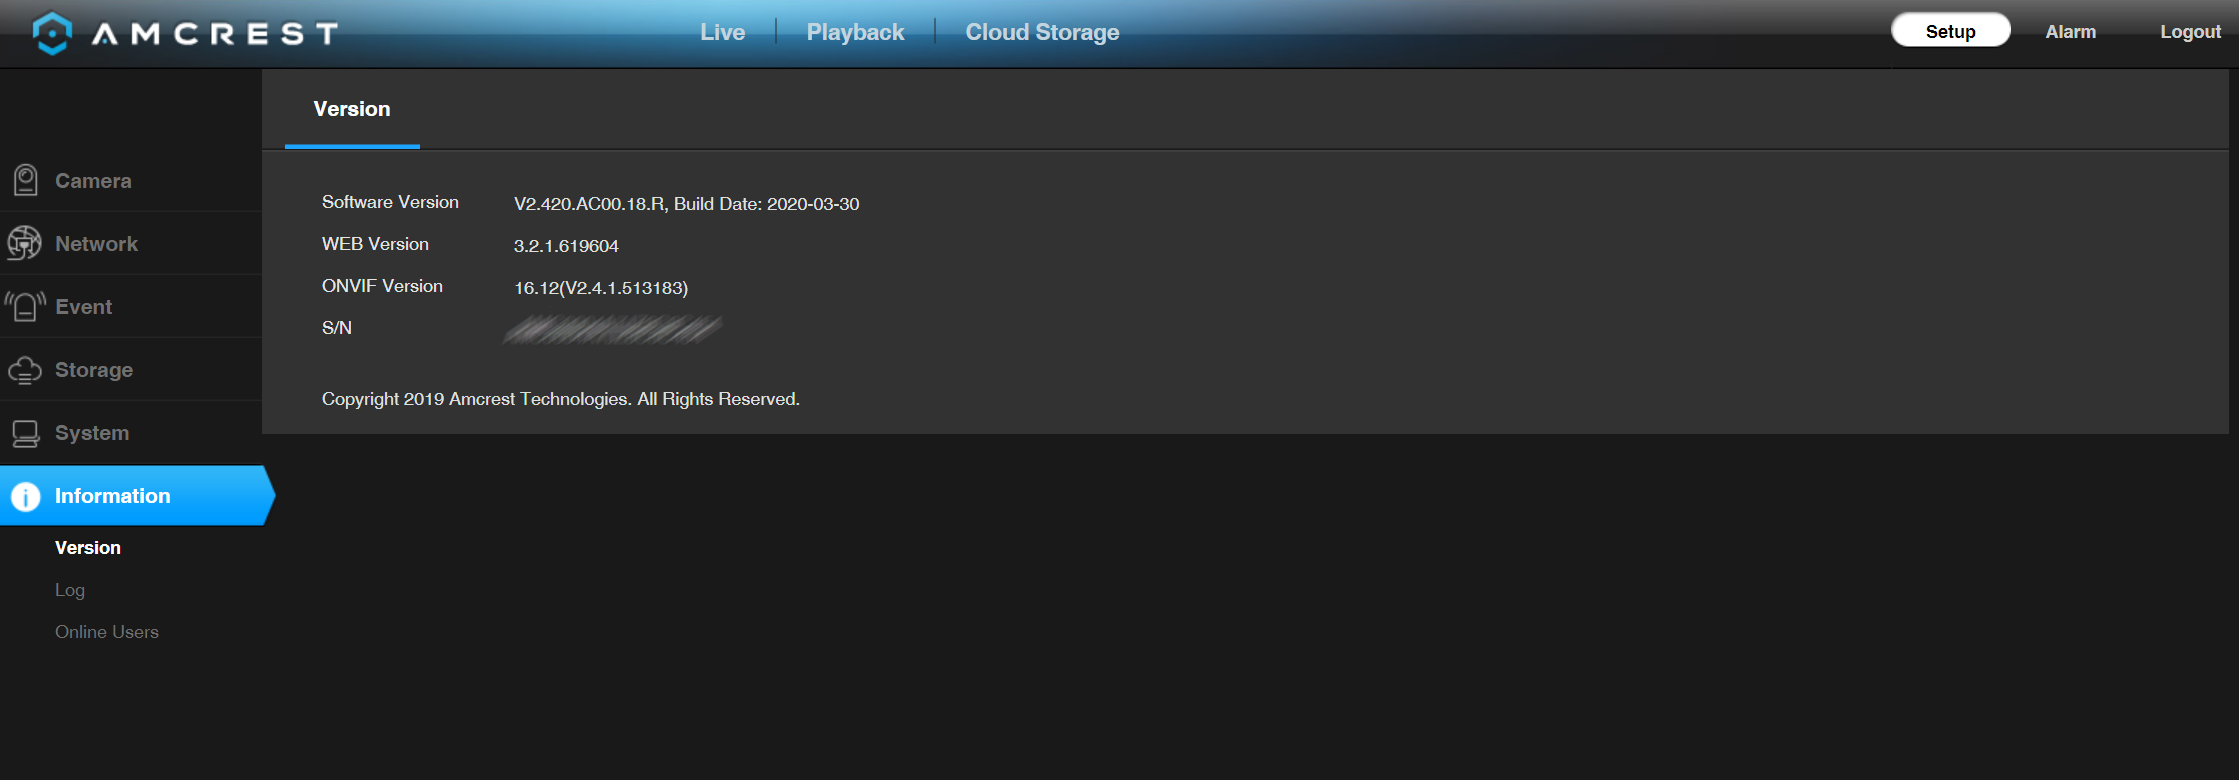Open the Camera section icon in sidebar

click(x=25, y=180)
